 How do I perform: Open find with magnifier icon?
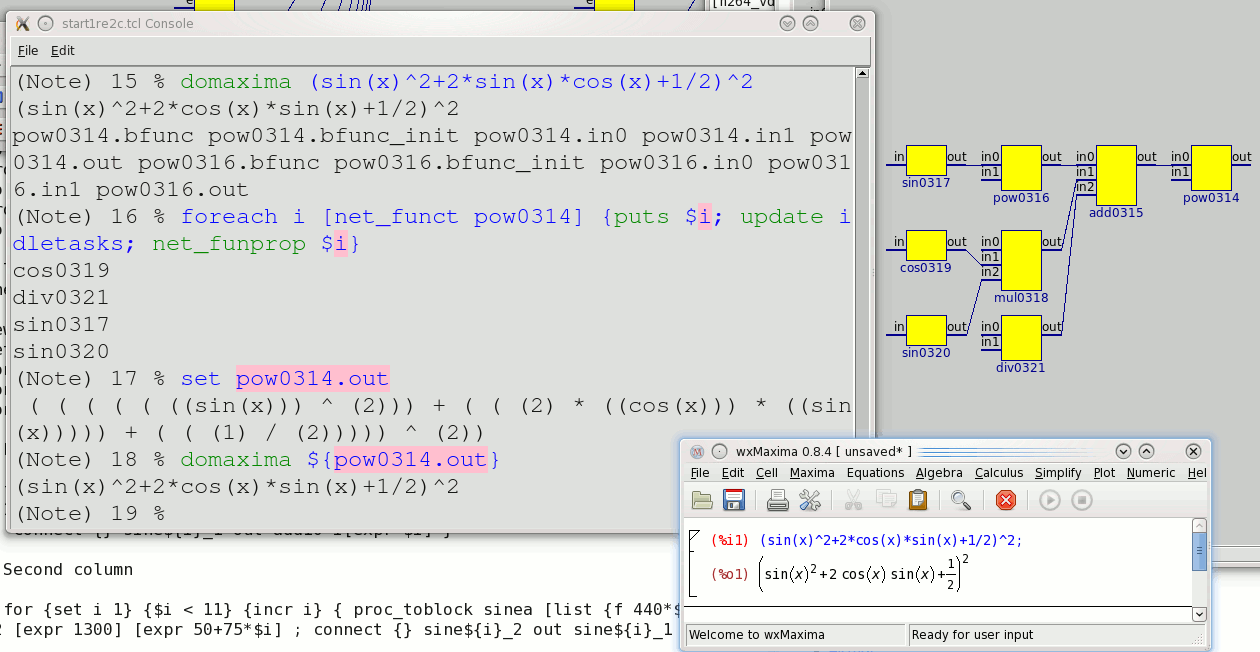point(961,500)
